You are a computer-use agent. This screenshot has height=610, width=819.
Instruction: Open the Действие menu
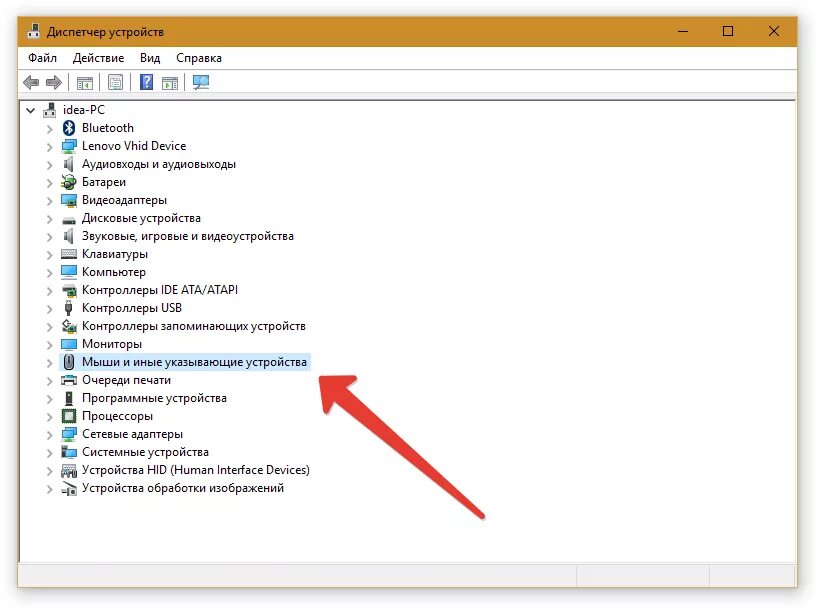[98, 58]
